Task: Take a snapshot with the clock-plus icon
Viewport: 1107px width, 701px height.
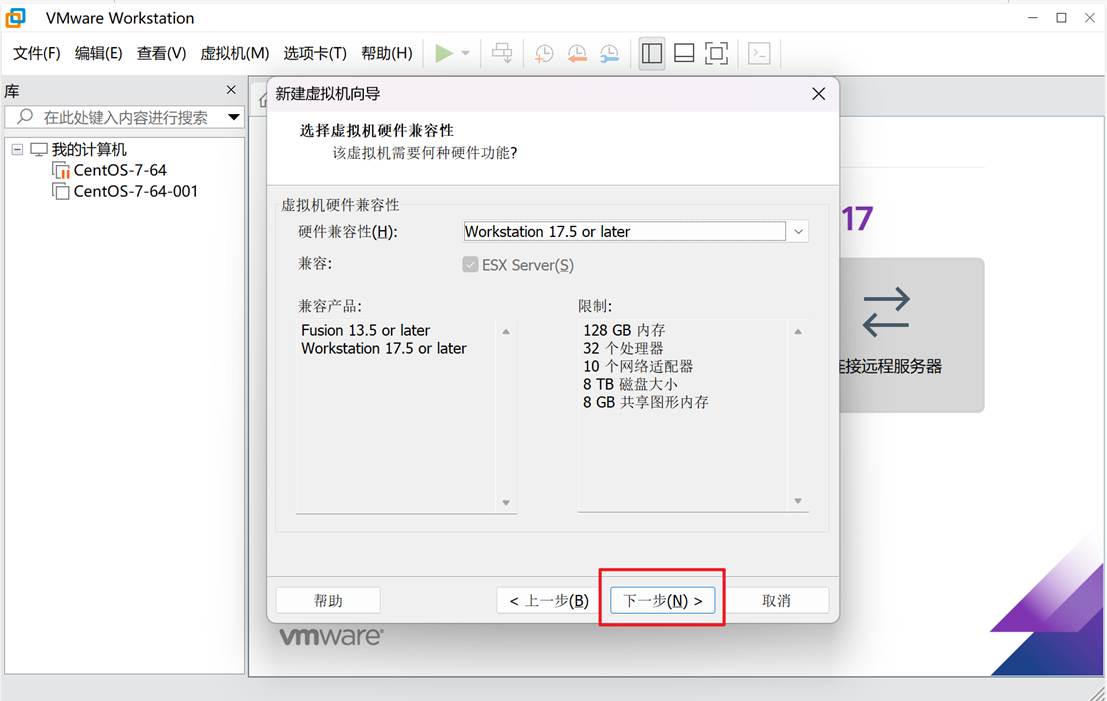Action: pos(544,54)
